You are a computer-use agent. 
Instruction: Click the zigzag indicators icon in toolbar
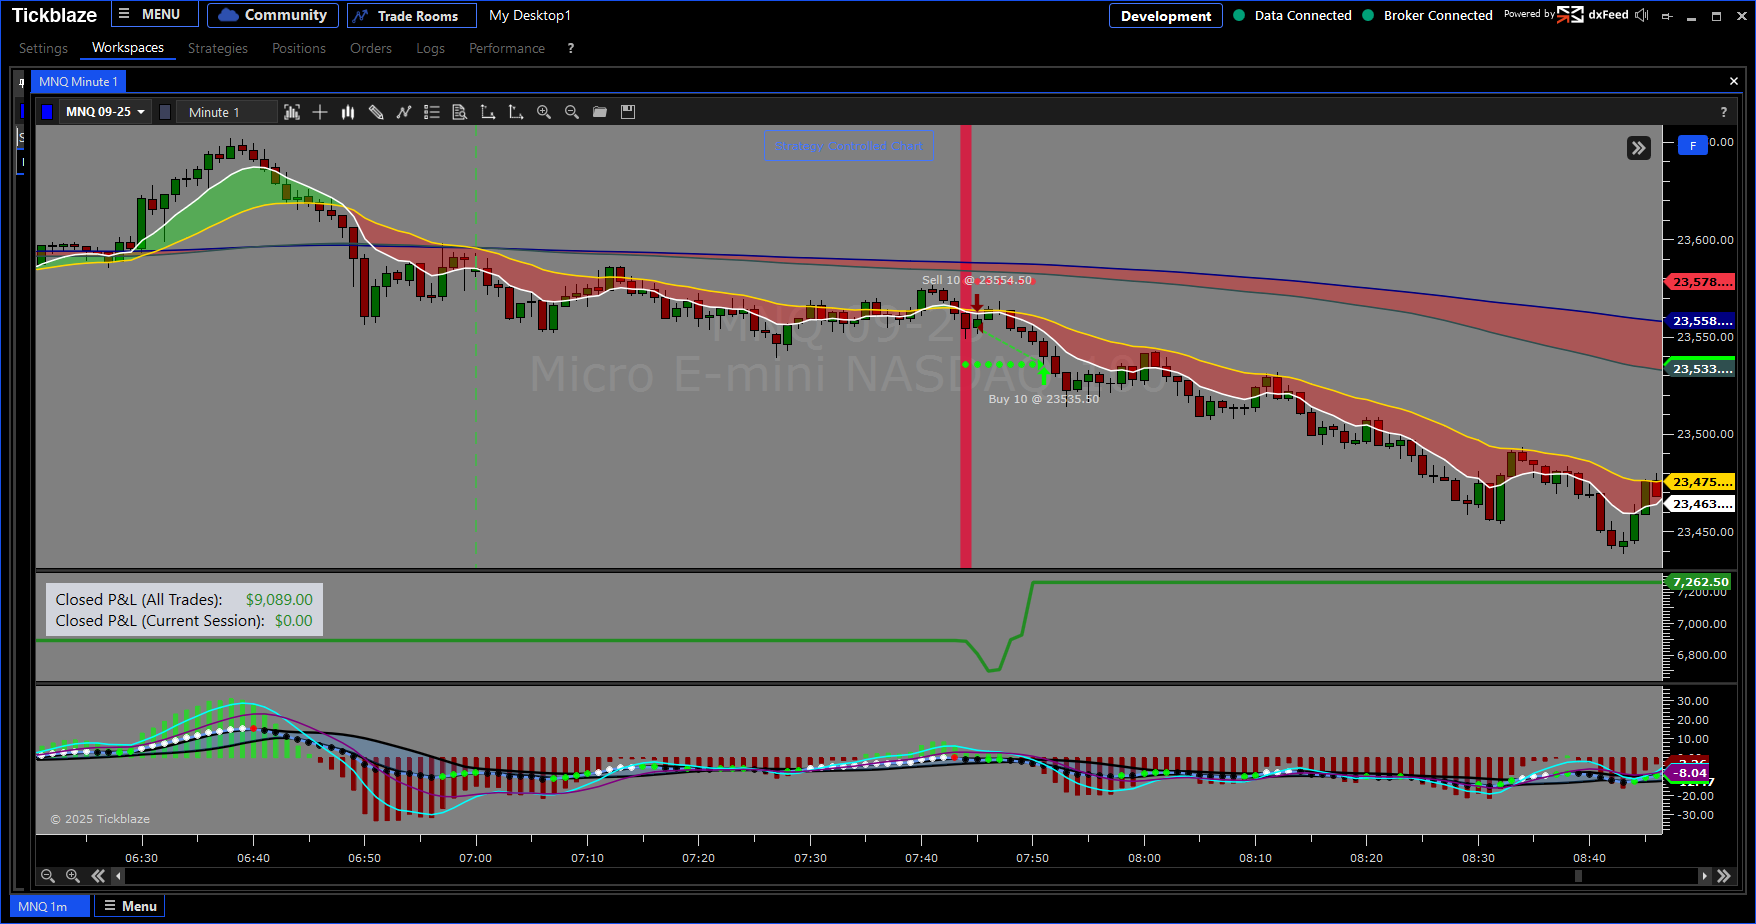click(404, 112)
